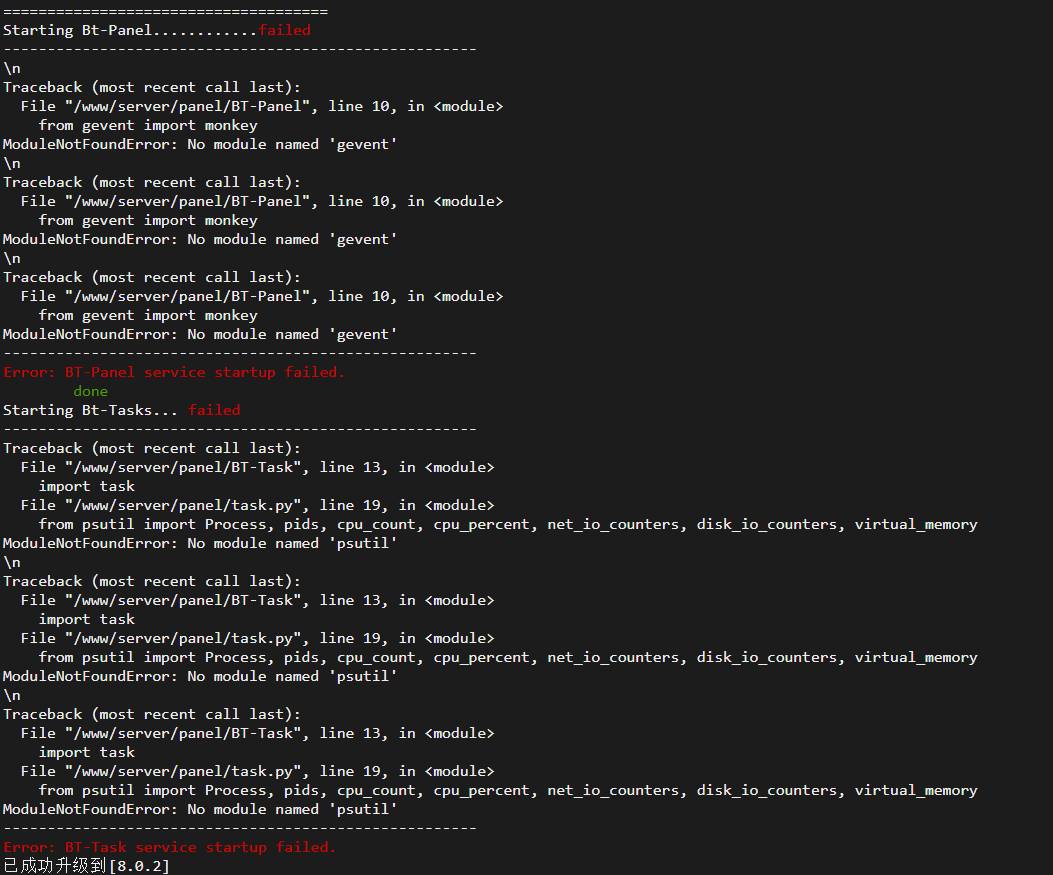Select the green 'done' text
The height and width of the screenshot is (875, 1053).
tap(91, 392)
